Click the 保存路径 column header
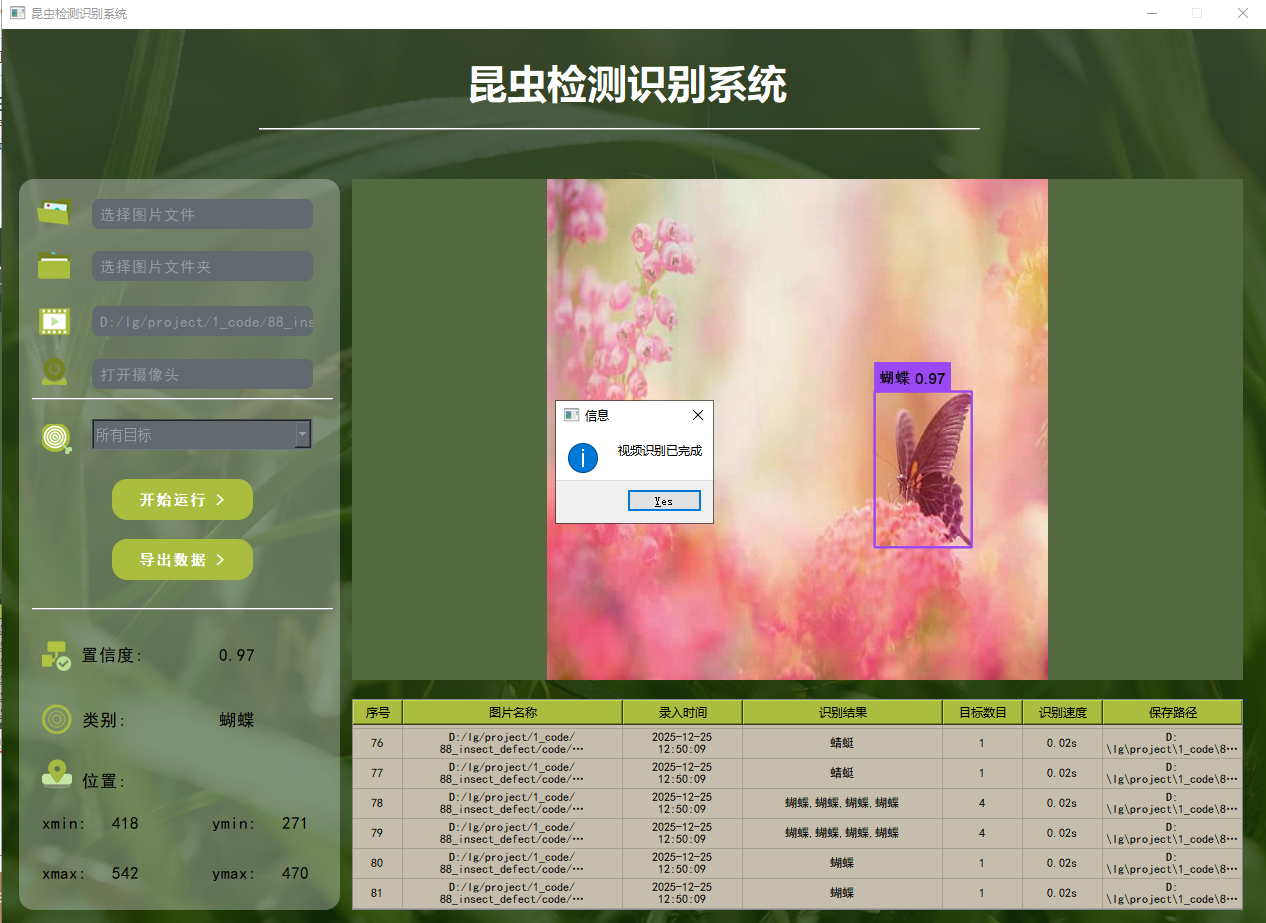The height and width of the screenshot is (923, 1266). click(x=1172, y=712)
